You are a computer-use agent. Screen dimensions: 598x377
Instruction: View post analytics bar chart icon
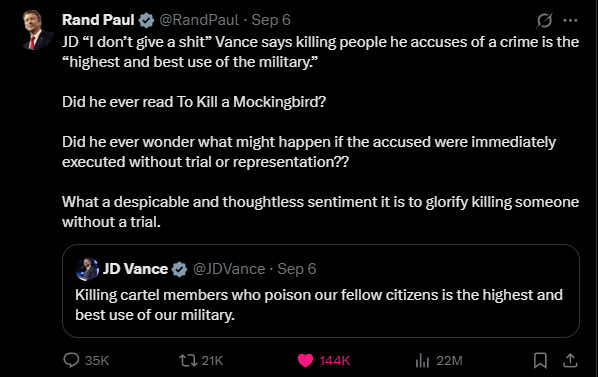coord(422,360)
